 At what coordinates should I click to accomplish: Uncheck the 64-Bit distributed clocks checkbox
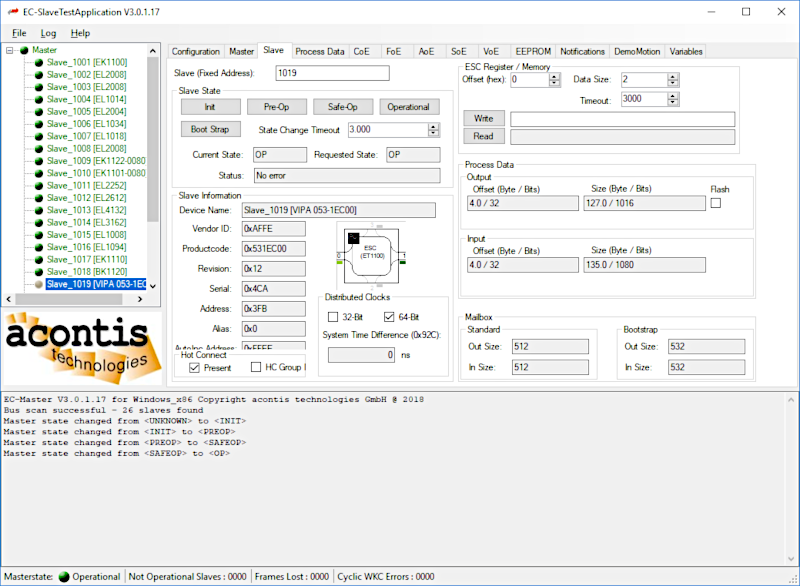coord(390,317)
